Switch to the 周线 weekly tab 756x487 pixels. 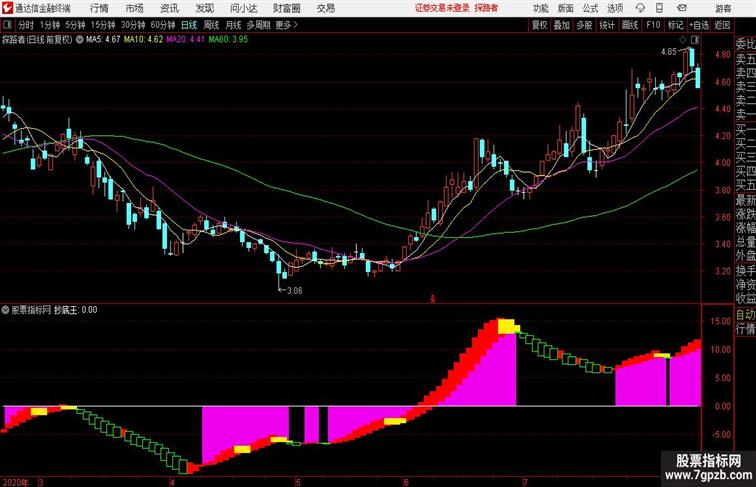click(x=211, y=25)
